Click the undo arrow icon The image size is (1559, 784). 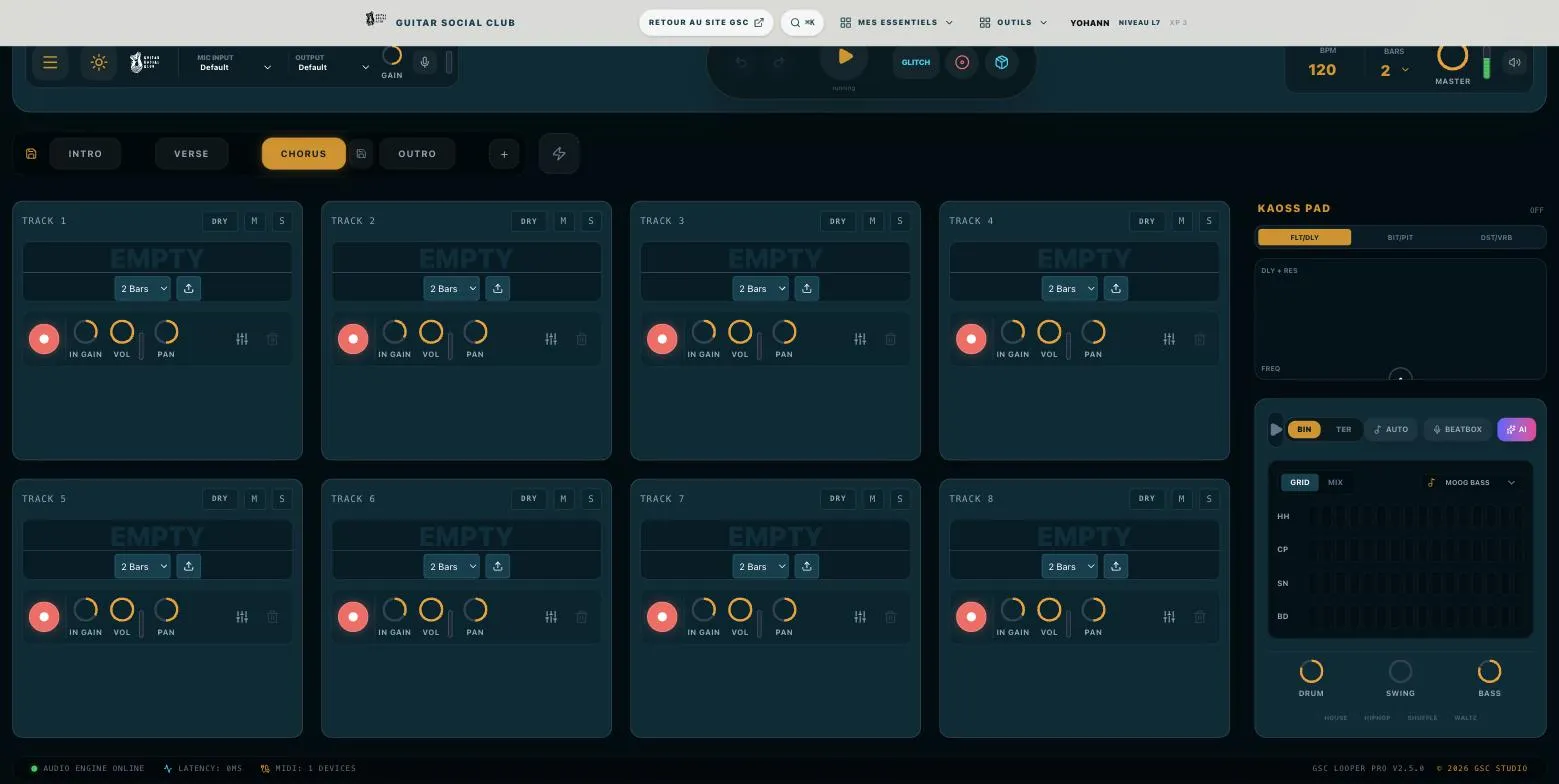pyautogui.click(x=741, y=62)
